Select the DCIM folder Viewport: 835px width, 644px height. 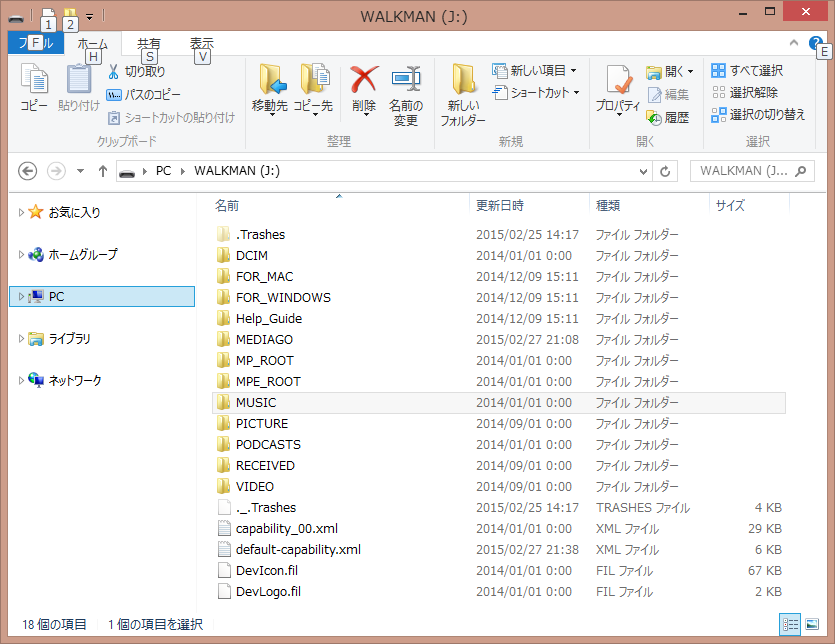coord(498,256)
